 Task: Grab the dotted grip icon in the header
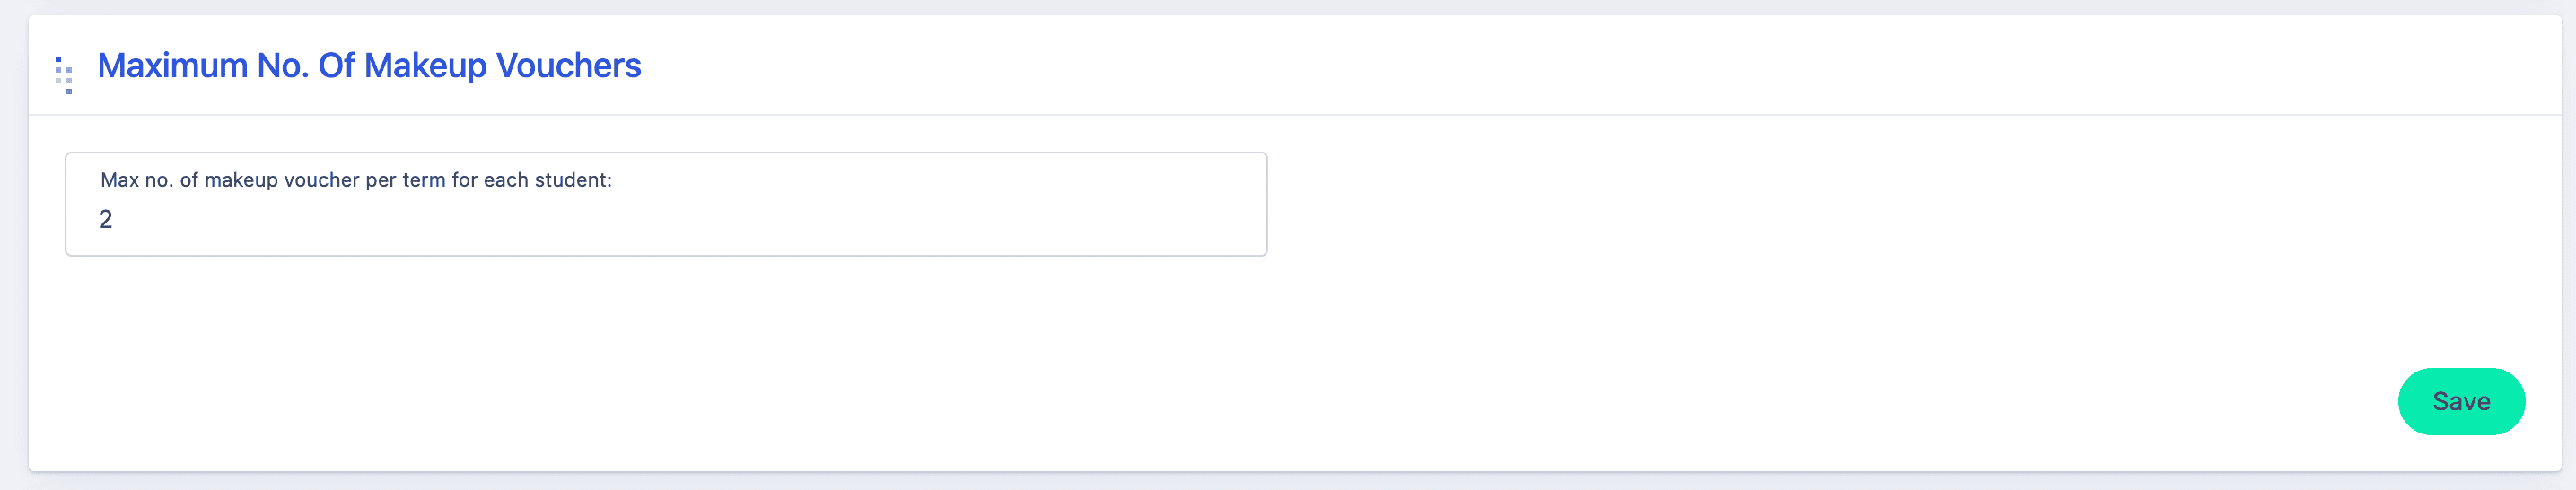point(64,74)
